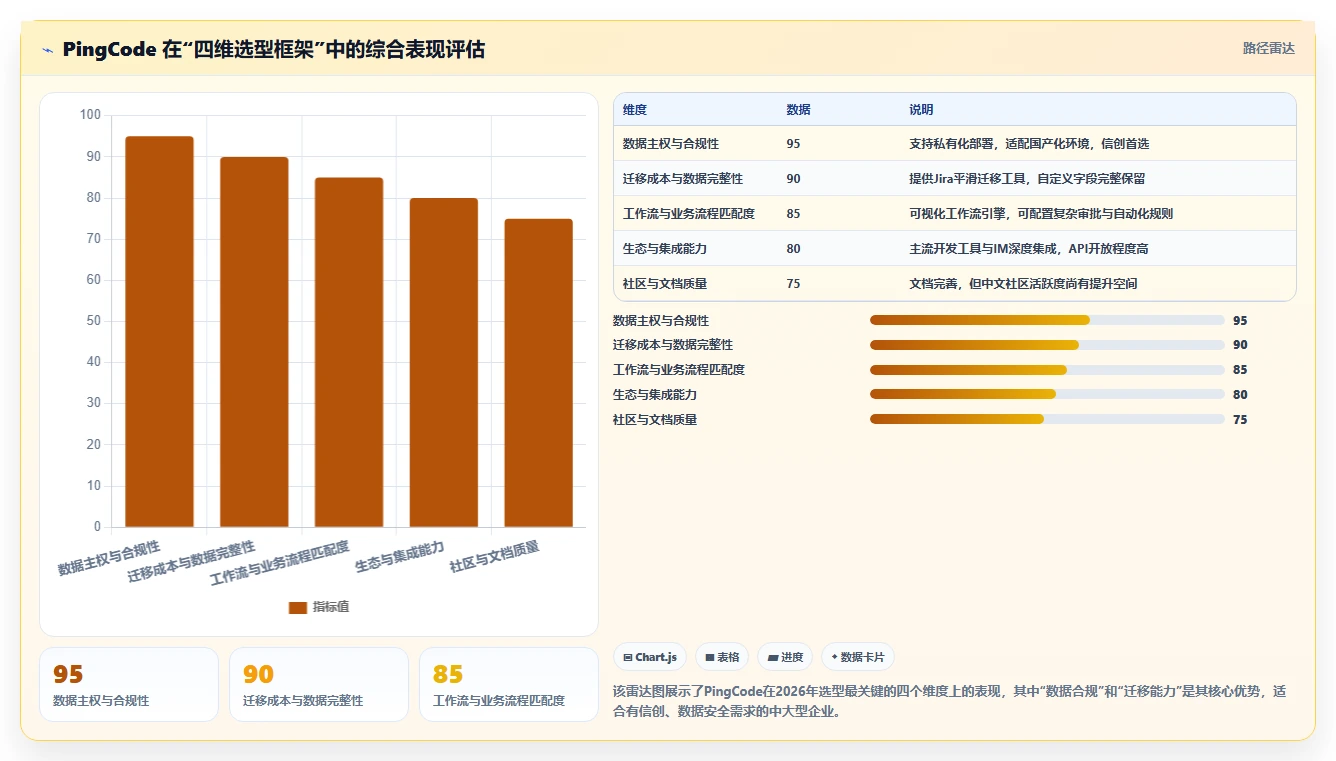Open the 95 数据主权与合规性 stat card
Screen dimensions: 1336x761
click(x=129, y=685)
